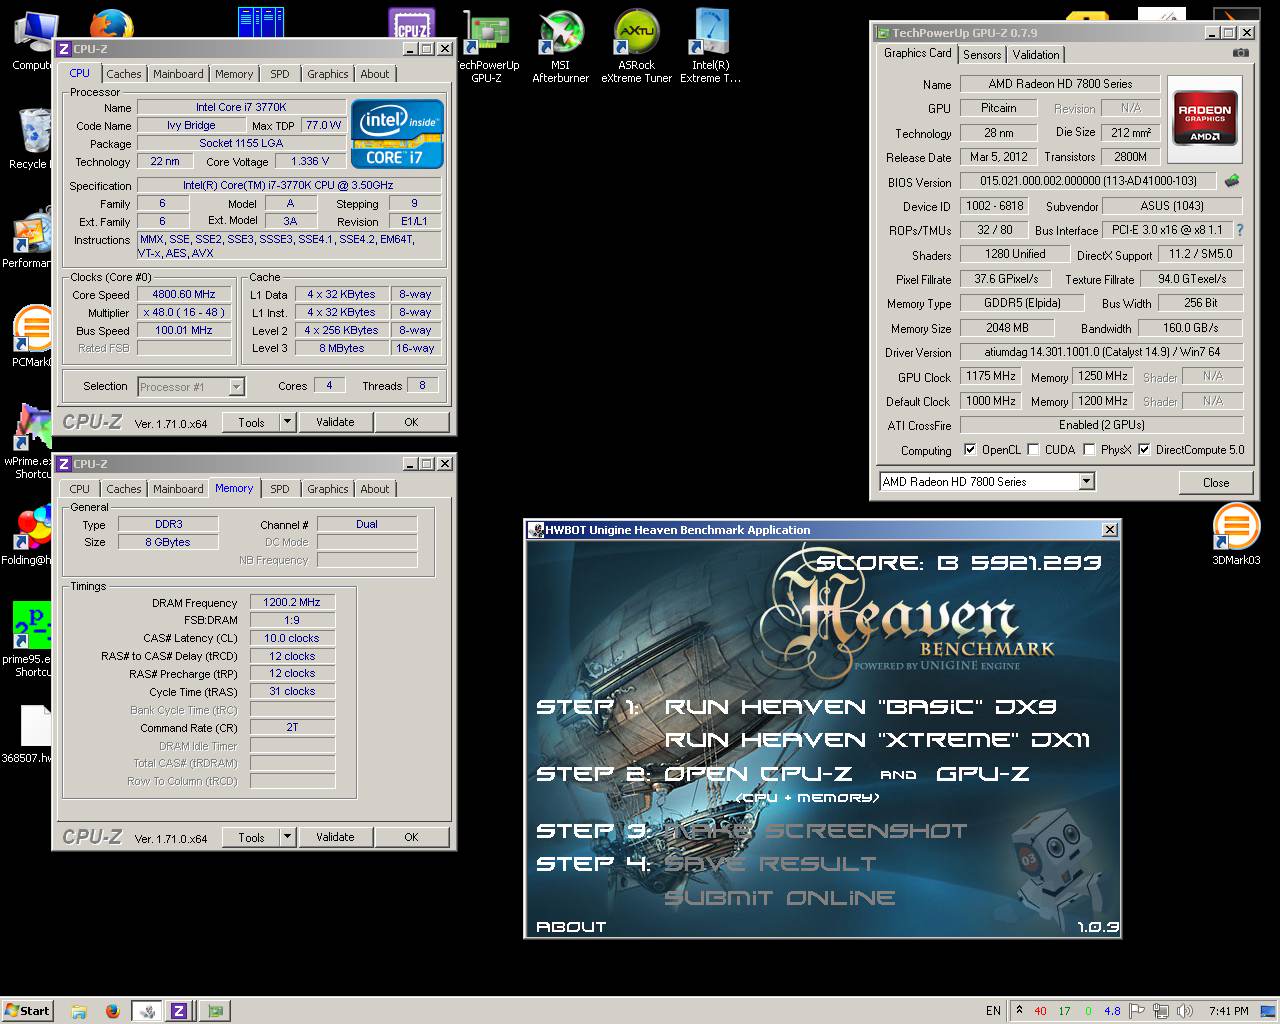This screenshot has height=1024, width=1280.
Task: Click Open CPU-Z in Heaven app
Action: pos(758,774)
